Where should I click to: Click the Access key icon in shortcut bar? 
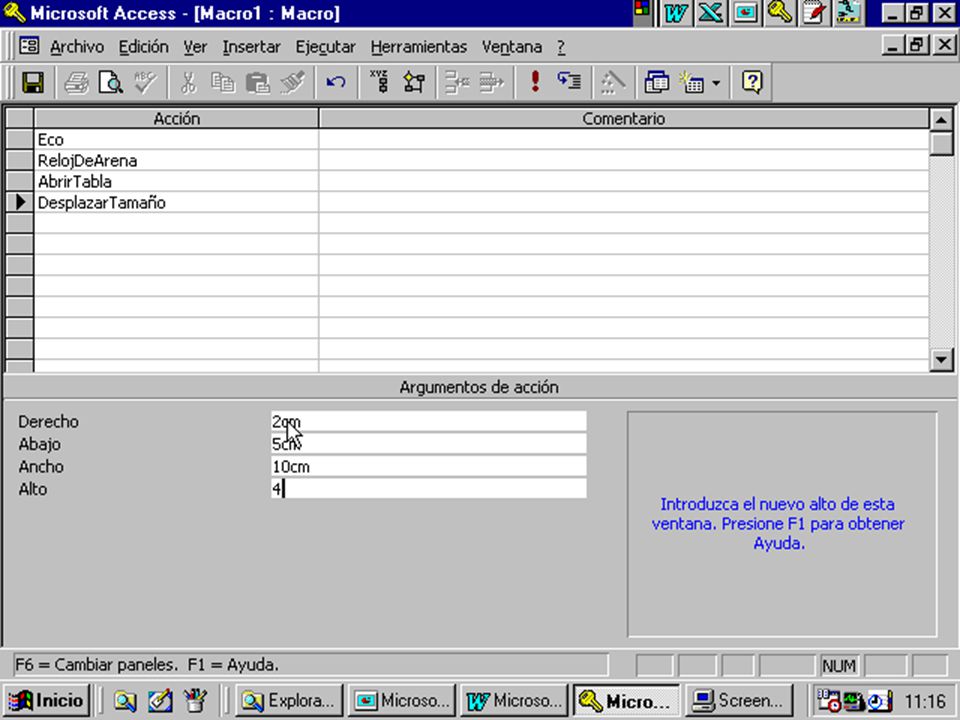click(779, 13)
